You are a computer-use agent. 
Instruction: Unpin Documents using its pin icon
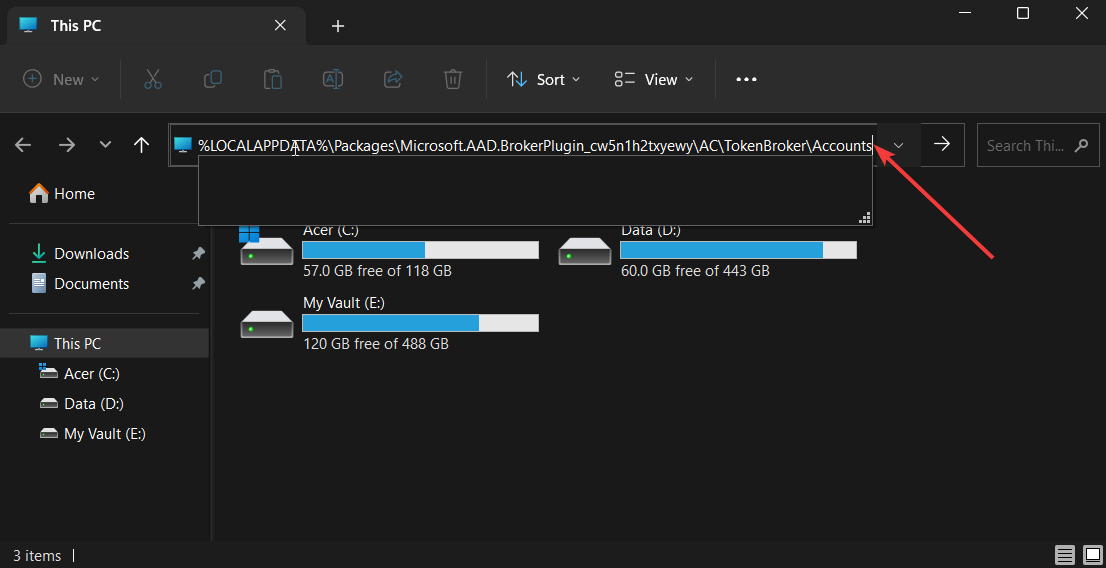(199, 284)
